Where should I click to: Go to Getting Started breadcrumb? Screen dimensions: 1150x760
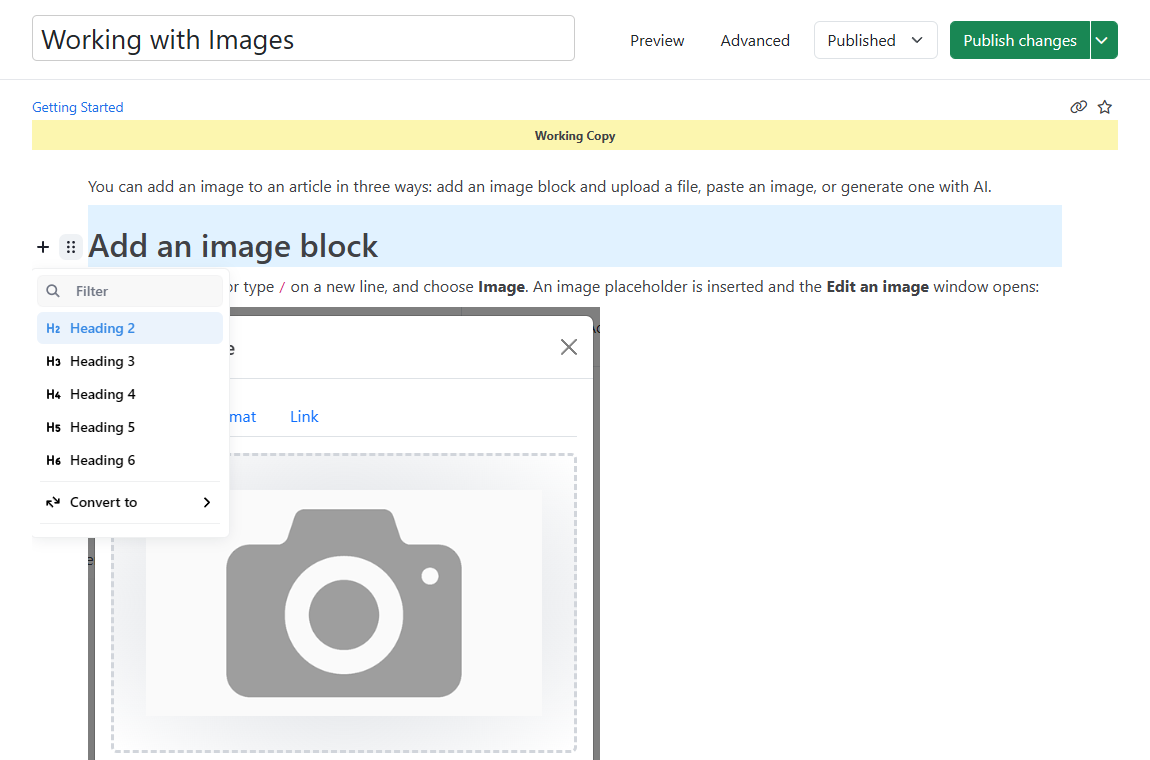point(78,107)
